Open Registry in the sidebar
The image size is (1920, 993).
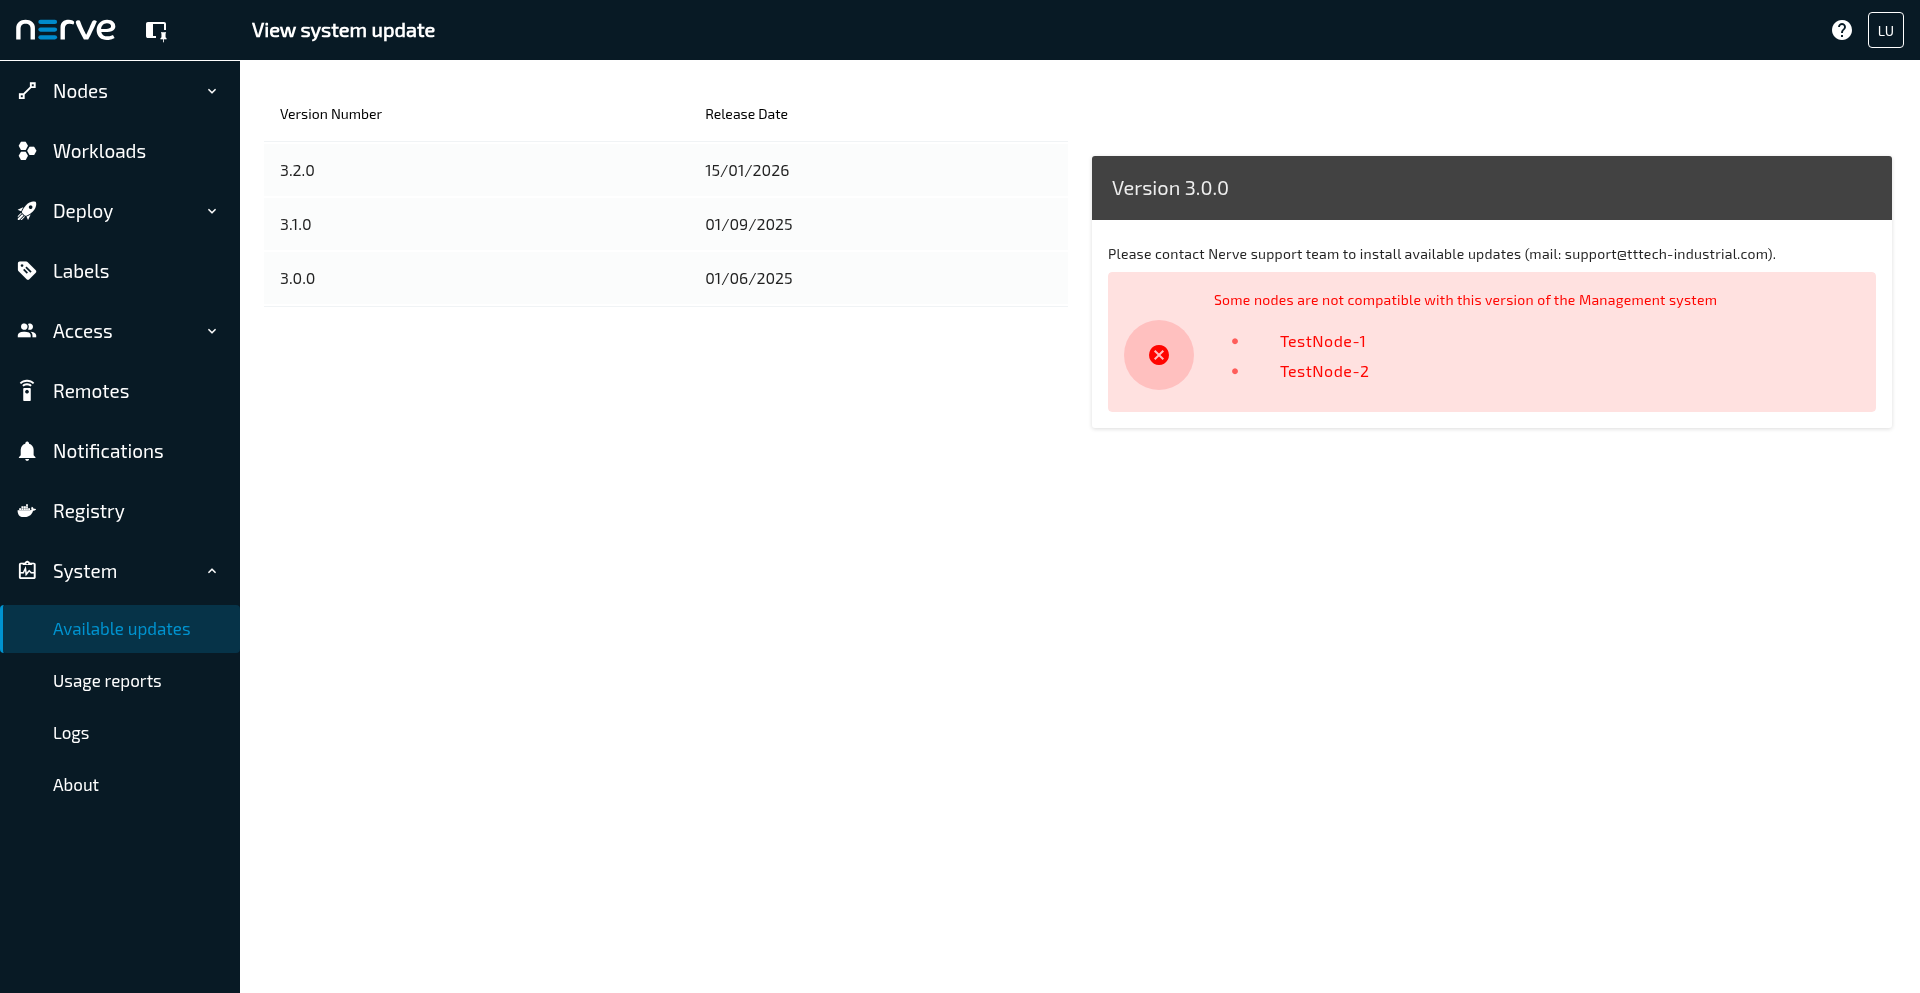click(x=120, y=511)
